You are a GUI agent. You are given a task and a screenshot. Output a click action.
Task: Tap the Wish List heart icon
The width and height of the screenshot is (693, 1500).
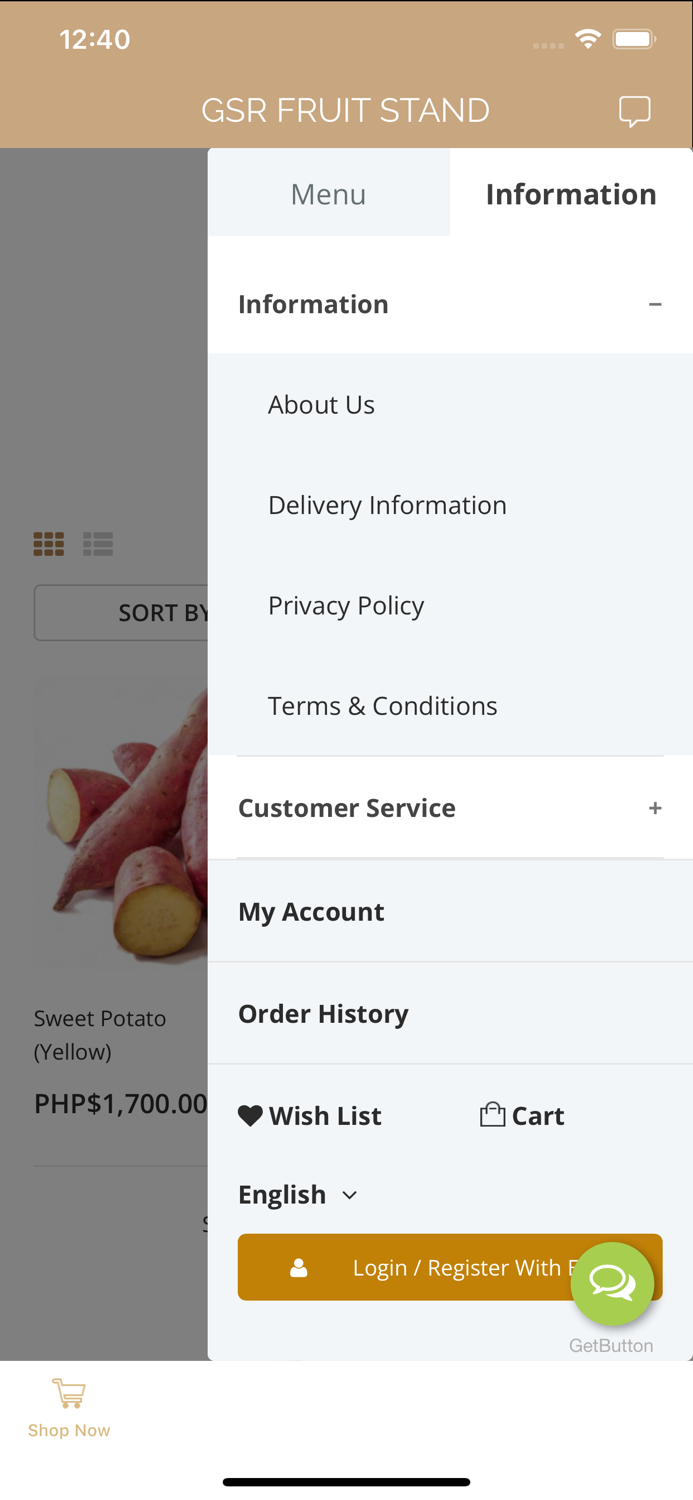click(x=250, y=1116)
